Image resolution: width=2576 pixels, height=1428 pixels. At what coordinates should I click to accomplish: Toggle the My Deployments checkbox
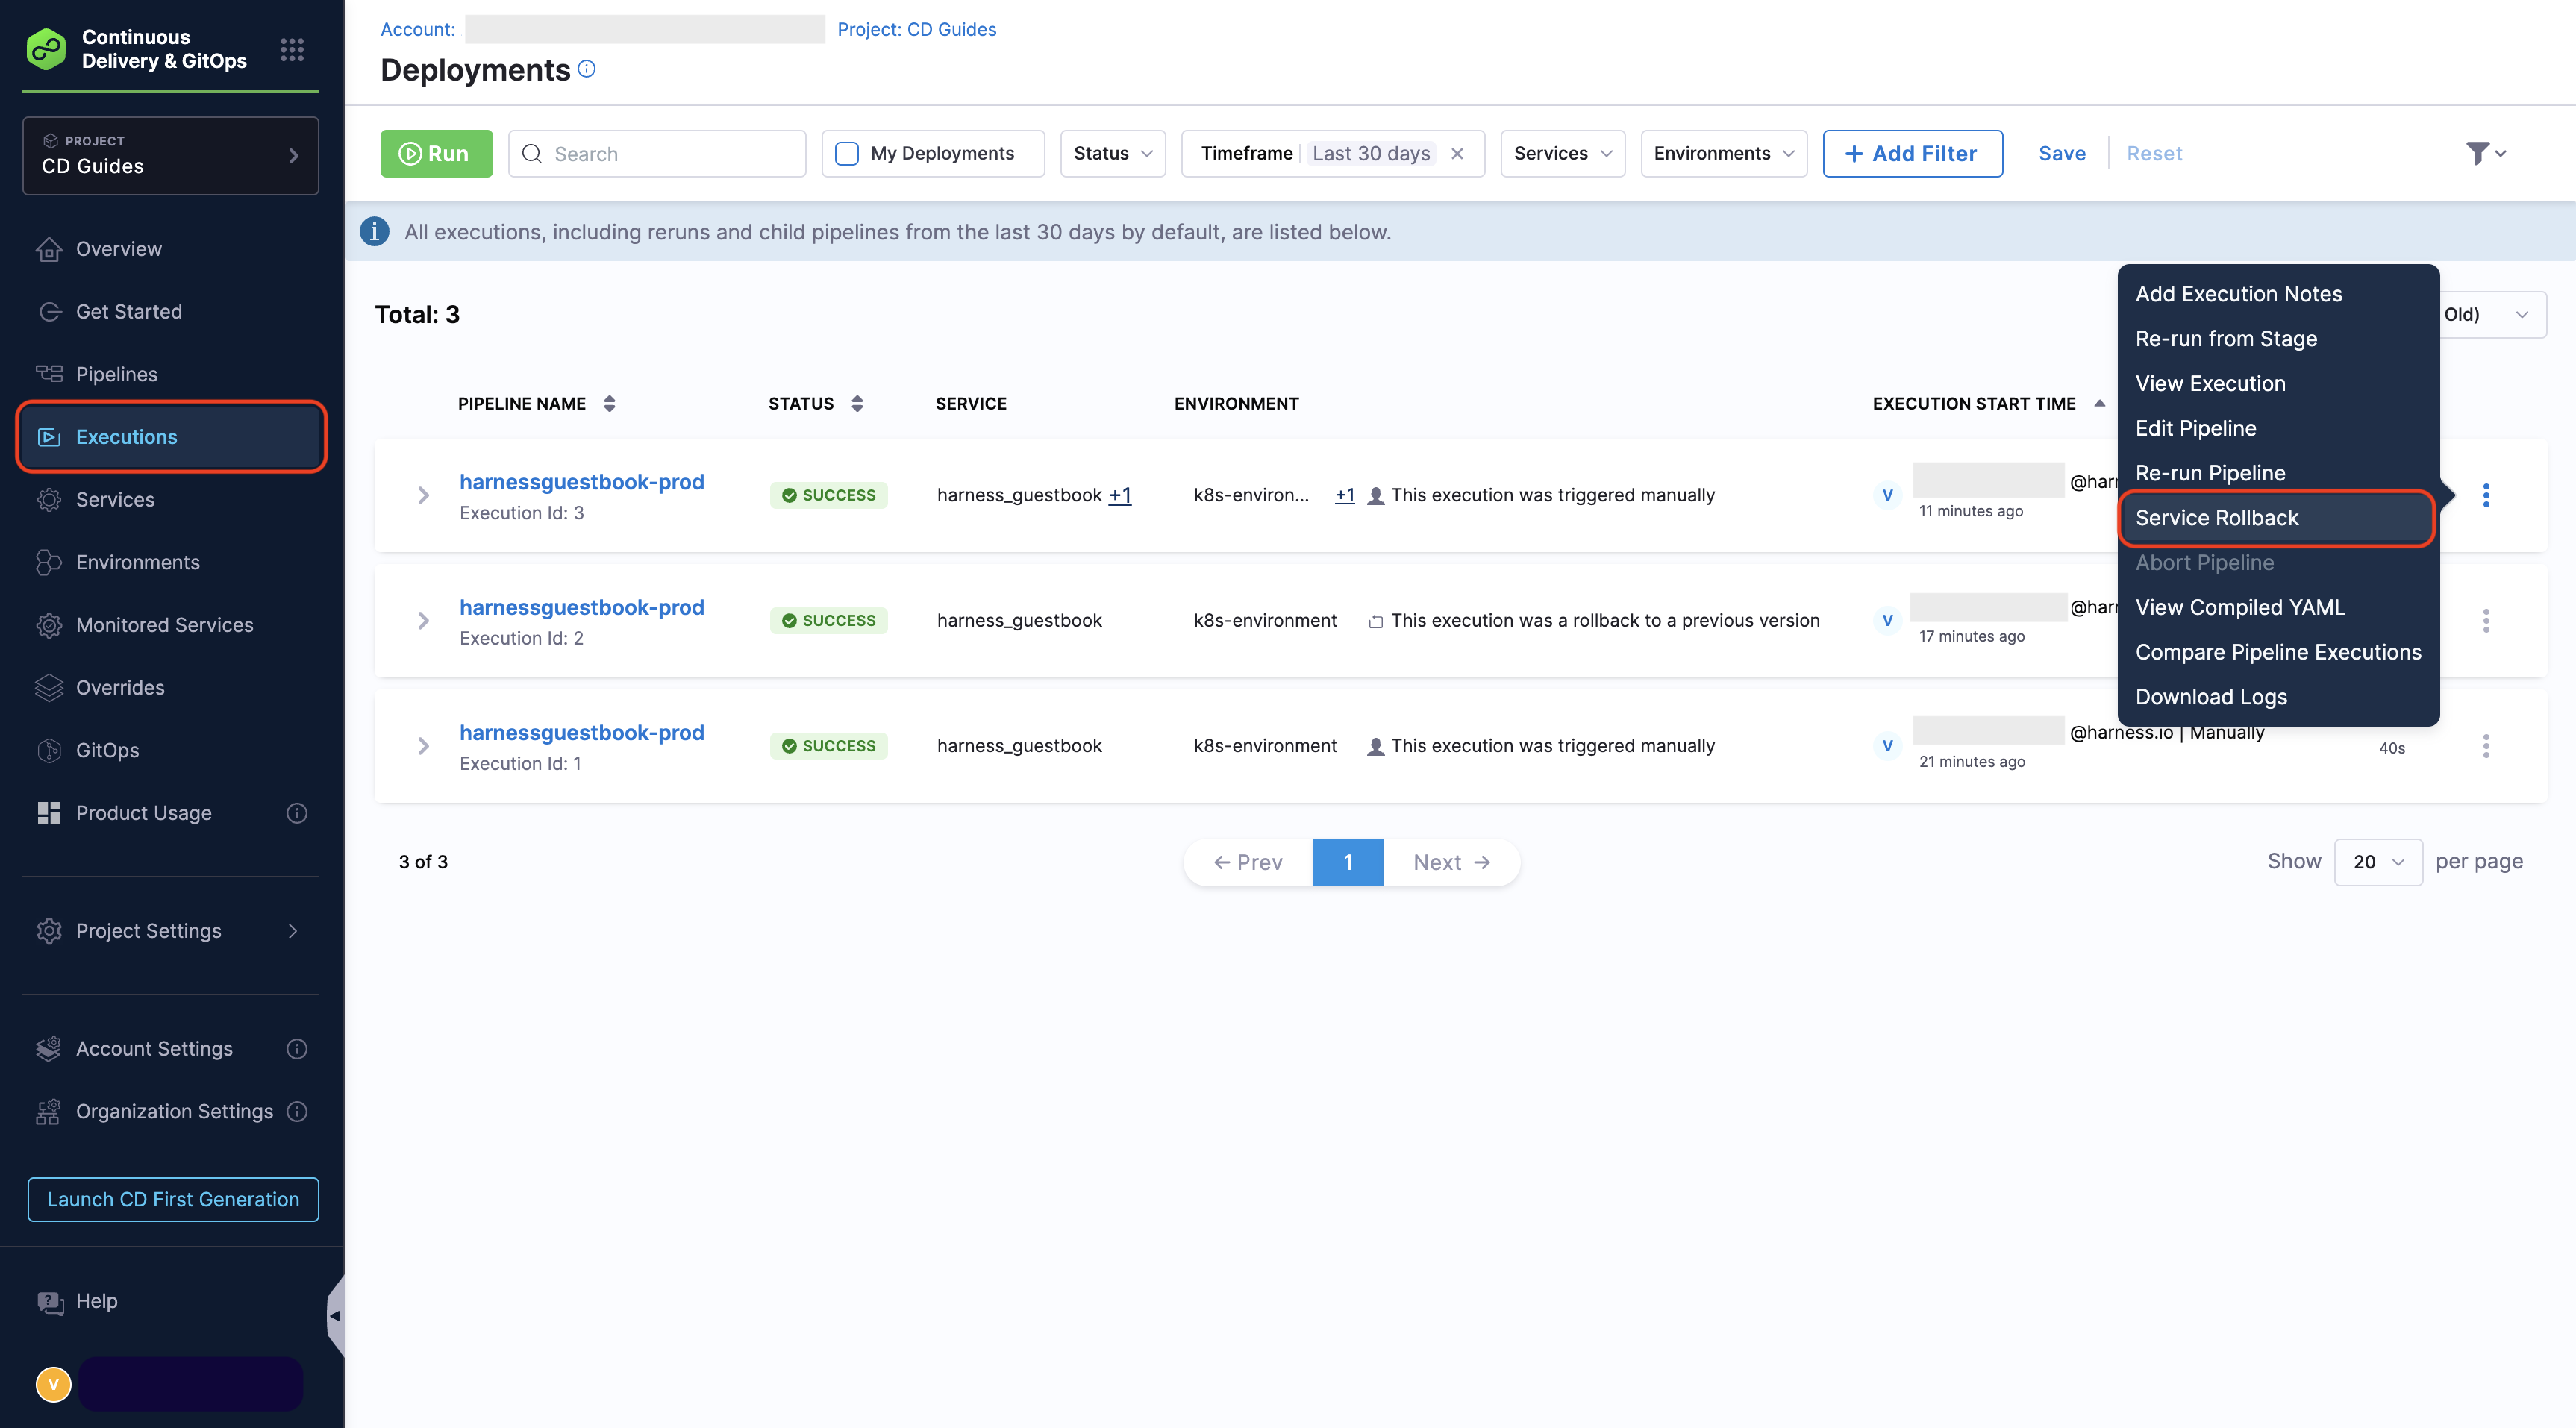click(x=847, y=153)
